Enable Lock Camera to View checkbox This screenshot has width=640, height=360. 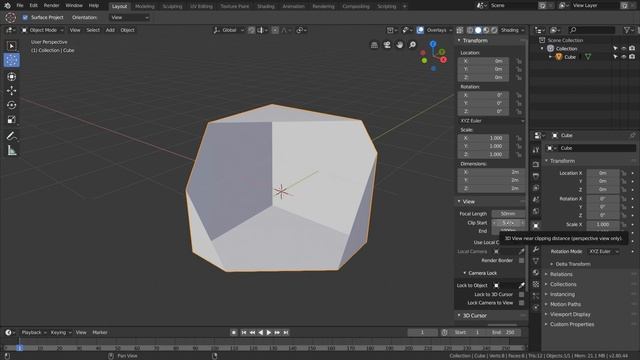point(521,303)
